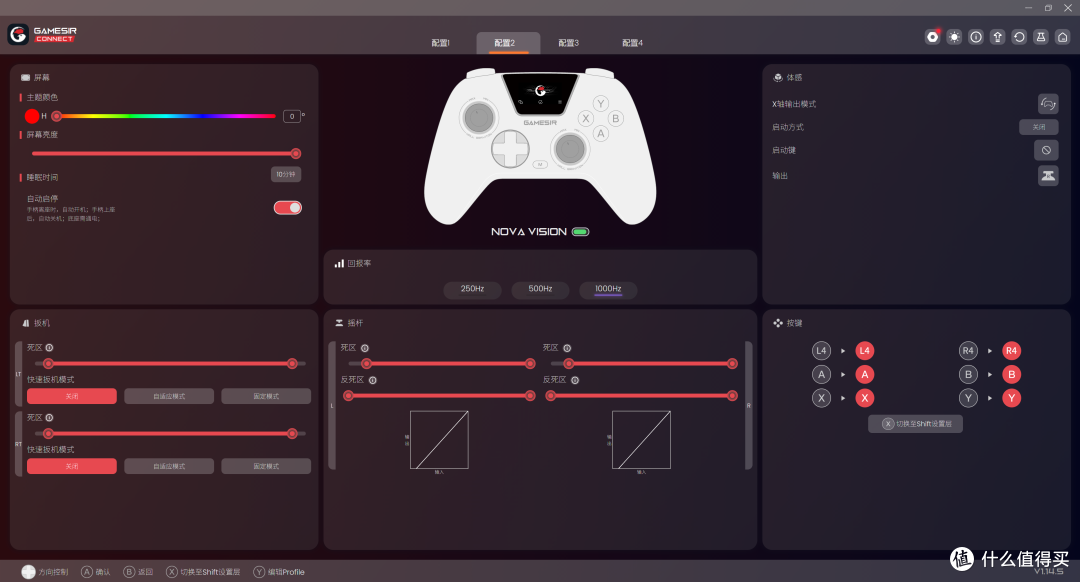Click the outlined L4 source button
Screen dimensions: 1080x582
pyautogui.click(x=821, y=351)
